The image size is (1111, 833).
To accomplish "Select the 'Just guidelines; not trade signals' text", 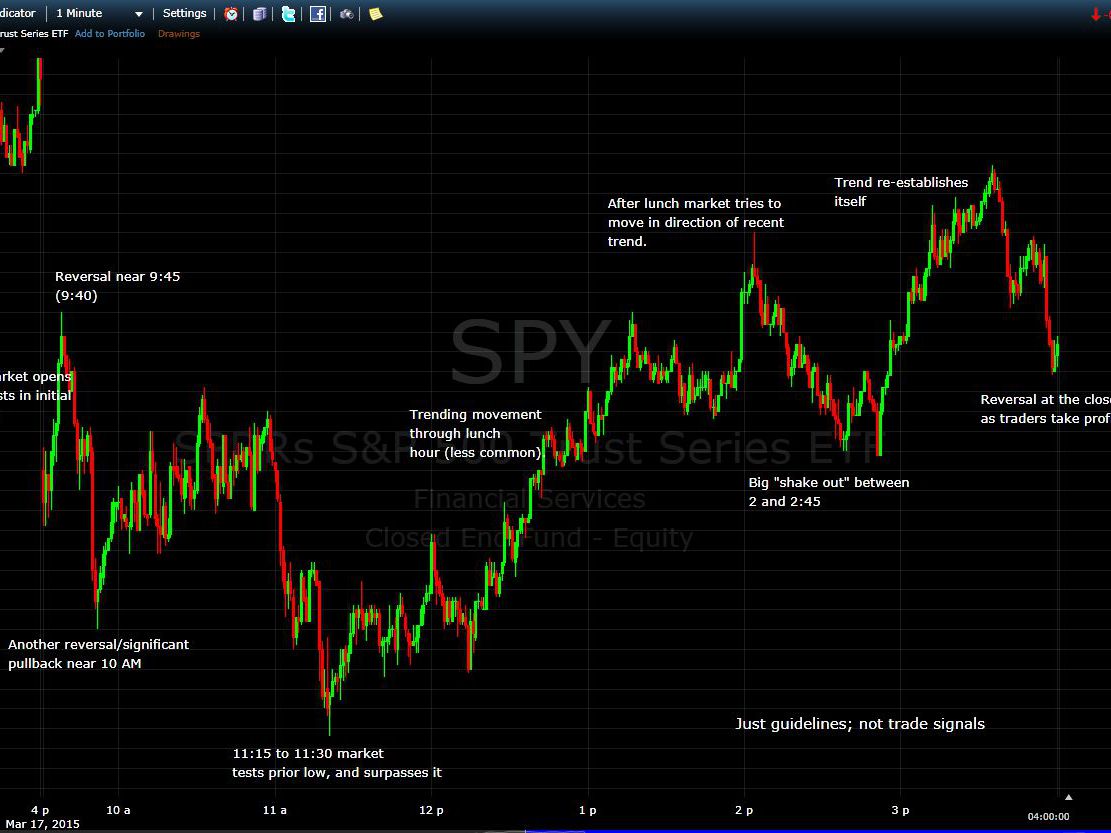I will click(x=860, y=724).
